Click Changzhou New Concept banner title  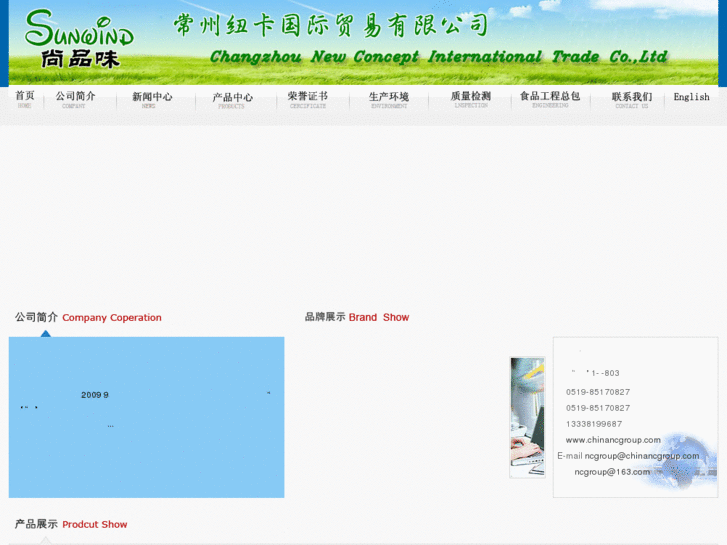[x=439, y=57]
